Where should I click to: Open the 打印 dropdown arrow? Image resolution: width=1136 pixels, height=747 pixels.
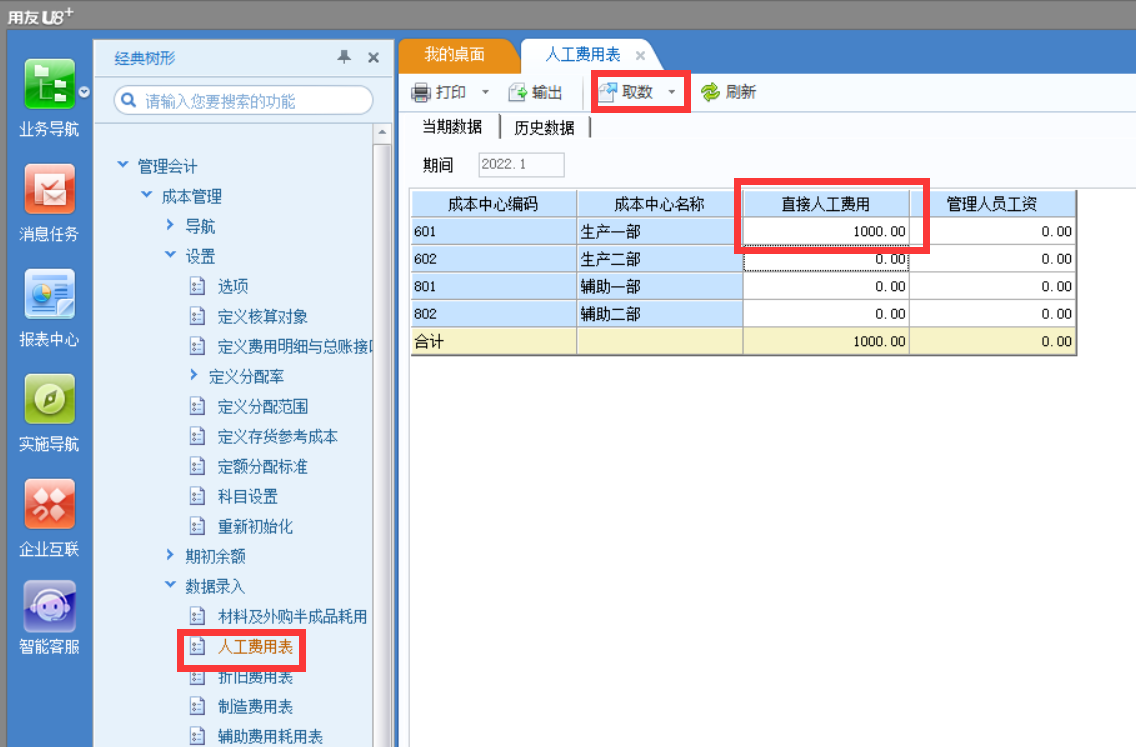485,92
